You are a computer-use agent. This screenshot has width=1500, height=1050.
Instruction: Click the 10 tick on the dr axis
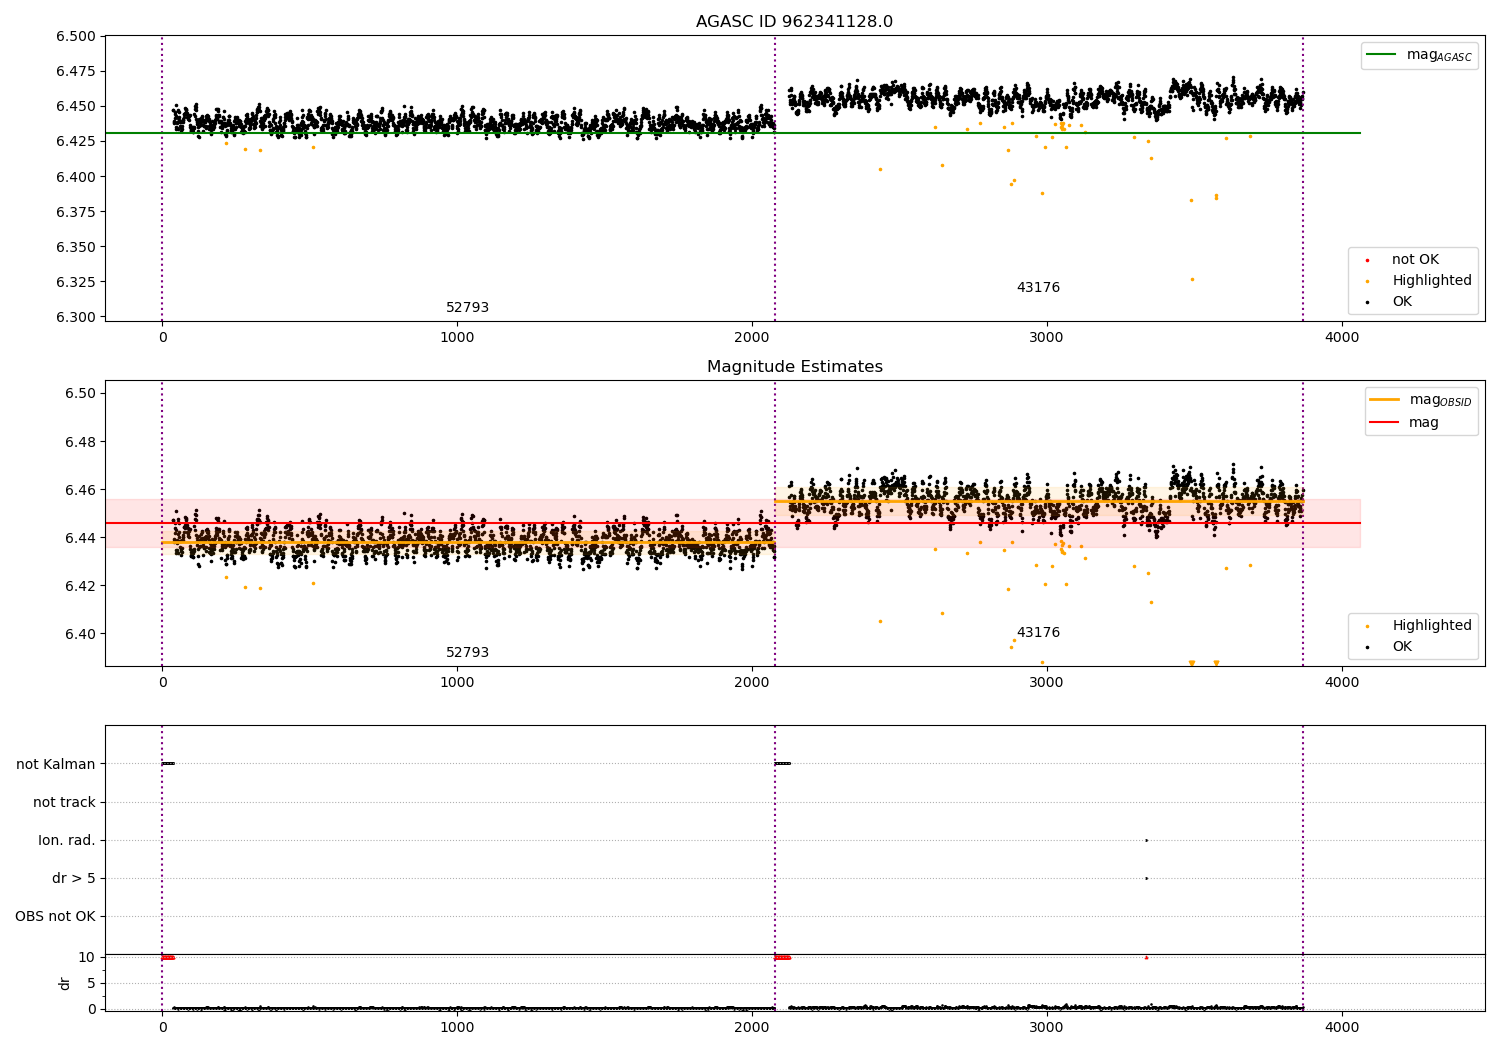tap(87, 958)
